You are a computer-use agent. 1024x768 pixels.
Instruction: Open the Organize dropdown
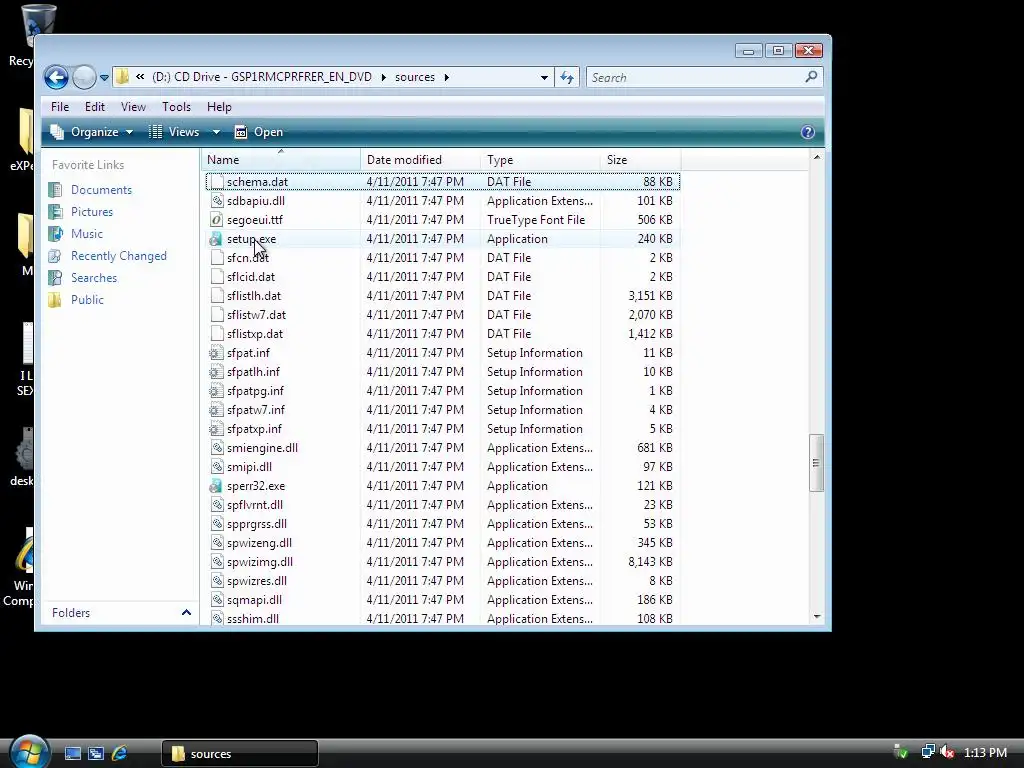click(x=92, y=132)
